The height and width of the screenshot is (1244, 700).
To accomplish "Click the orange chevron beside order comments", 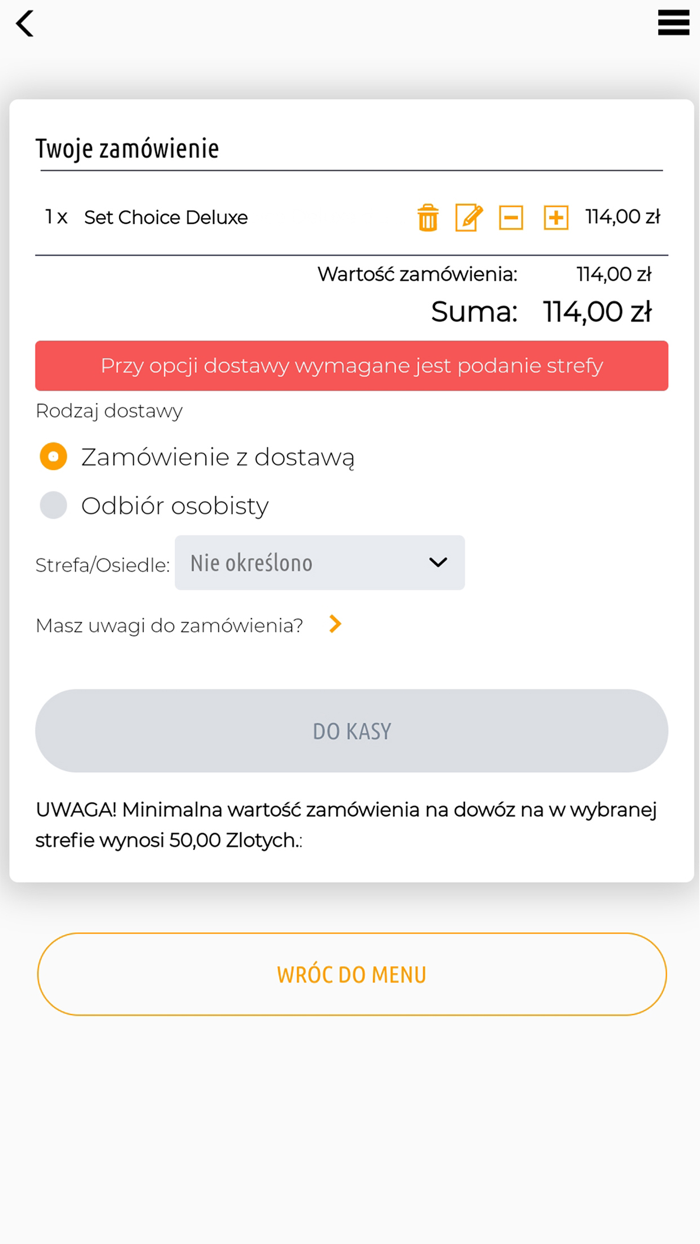I will point(334,624).
